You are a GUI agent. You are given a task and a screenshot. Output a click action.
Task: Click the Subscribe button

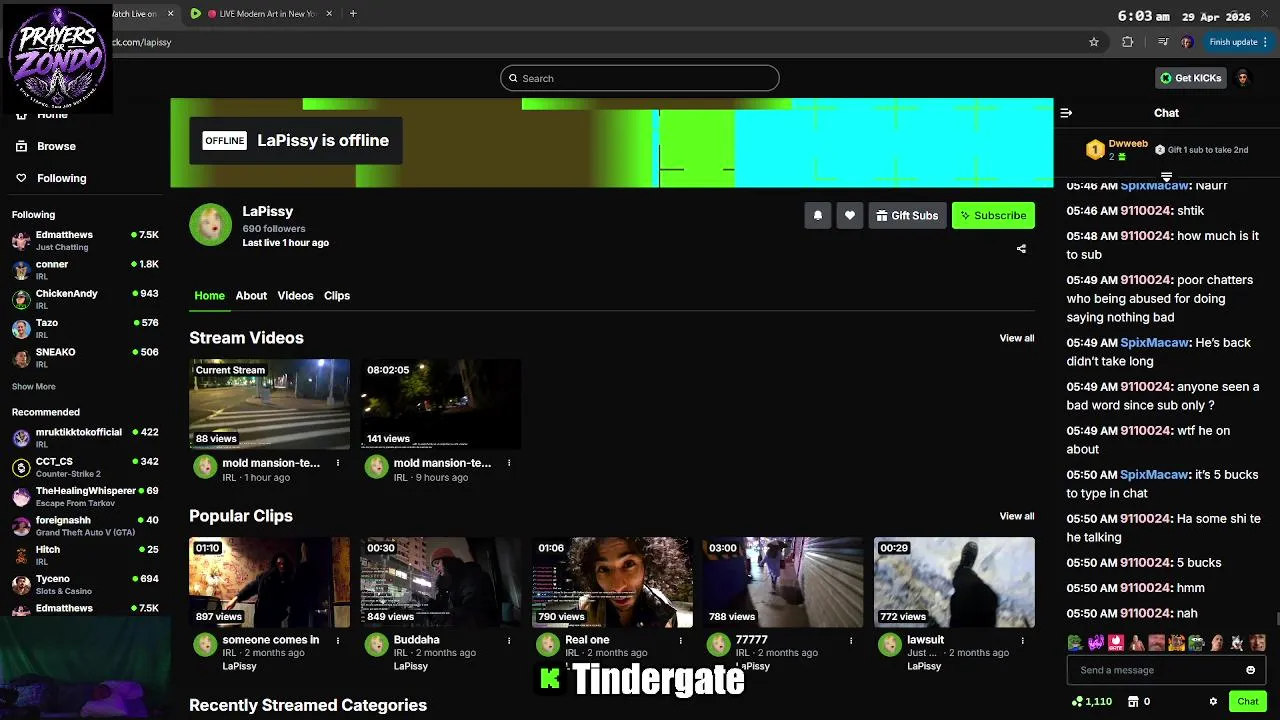[x=993, y=215]
